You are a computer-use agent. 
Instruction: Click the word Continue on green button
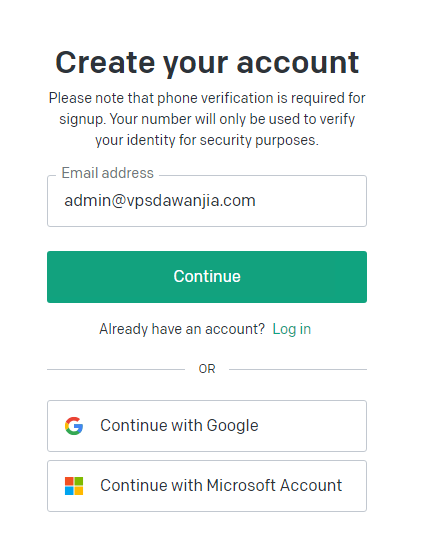pyautogui.click(x=207, y=276)
